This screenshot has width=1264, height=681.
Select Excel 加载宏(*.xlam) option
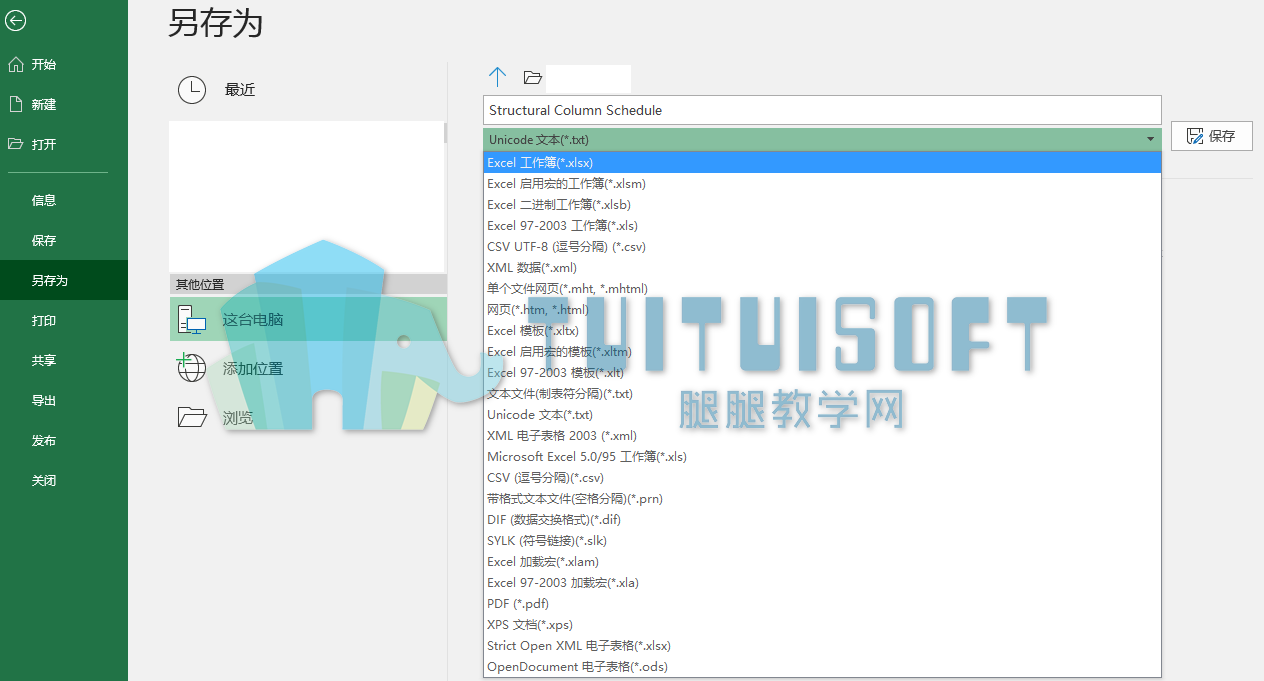pos(822,561)
